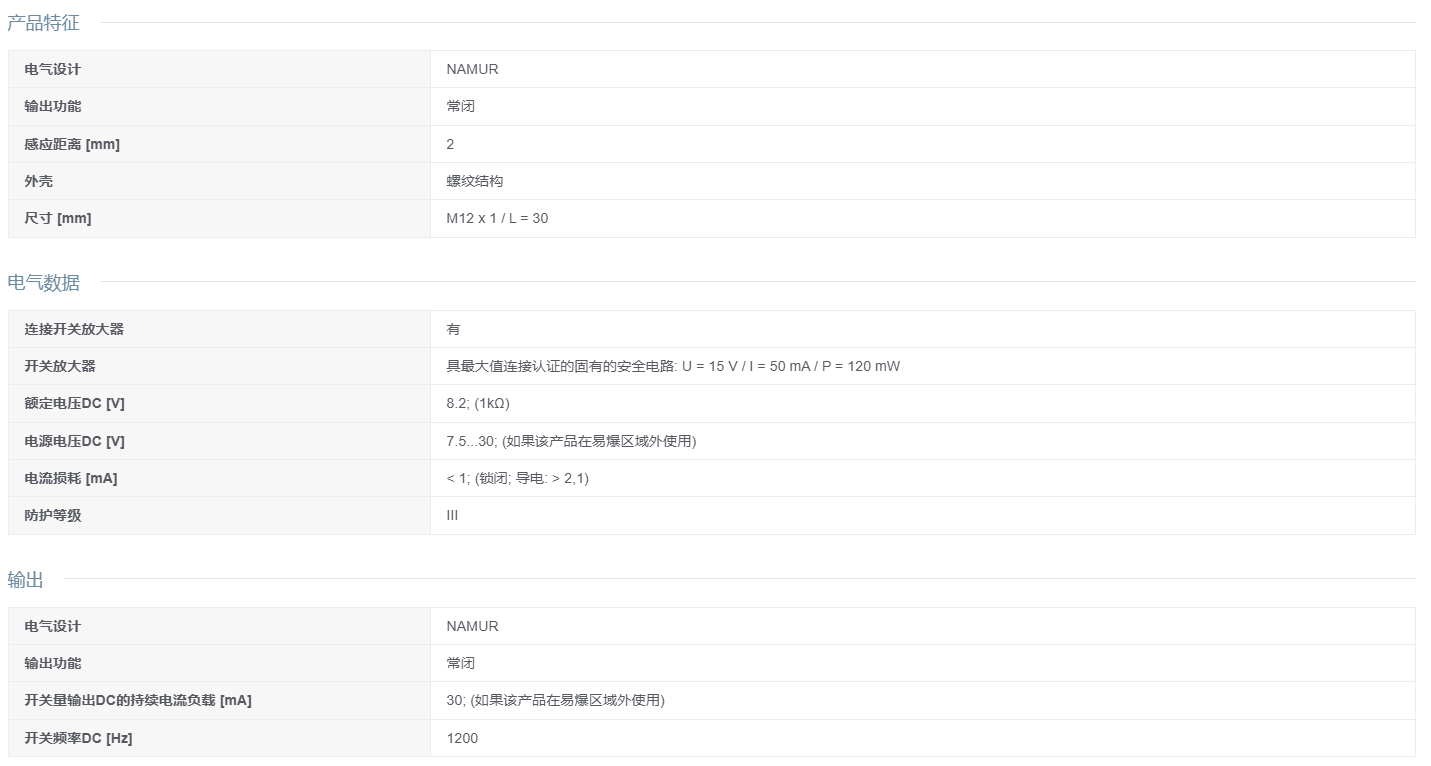Click the 开关放大器 row label
This screenshot has width=1431, height=766.
pyautogui.click(x=60, y=366)
